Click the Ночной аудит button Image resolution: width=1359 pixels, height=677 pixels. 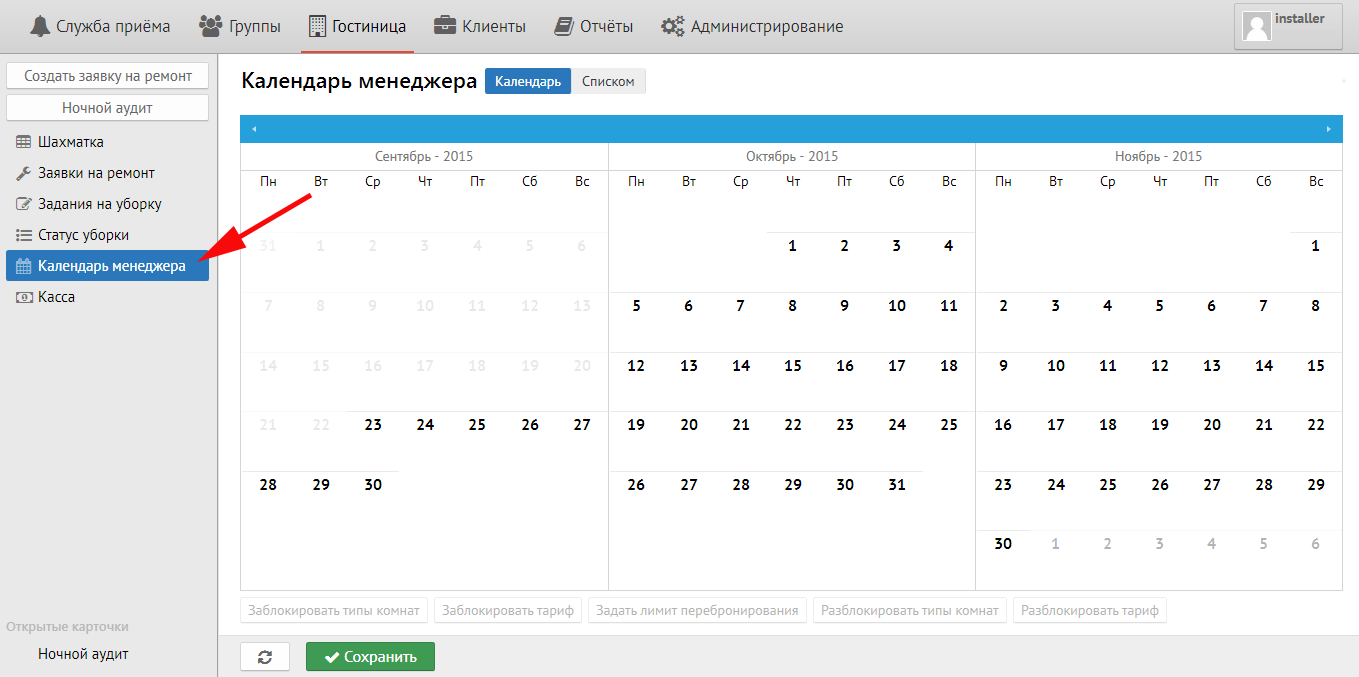coord(108,107)
